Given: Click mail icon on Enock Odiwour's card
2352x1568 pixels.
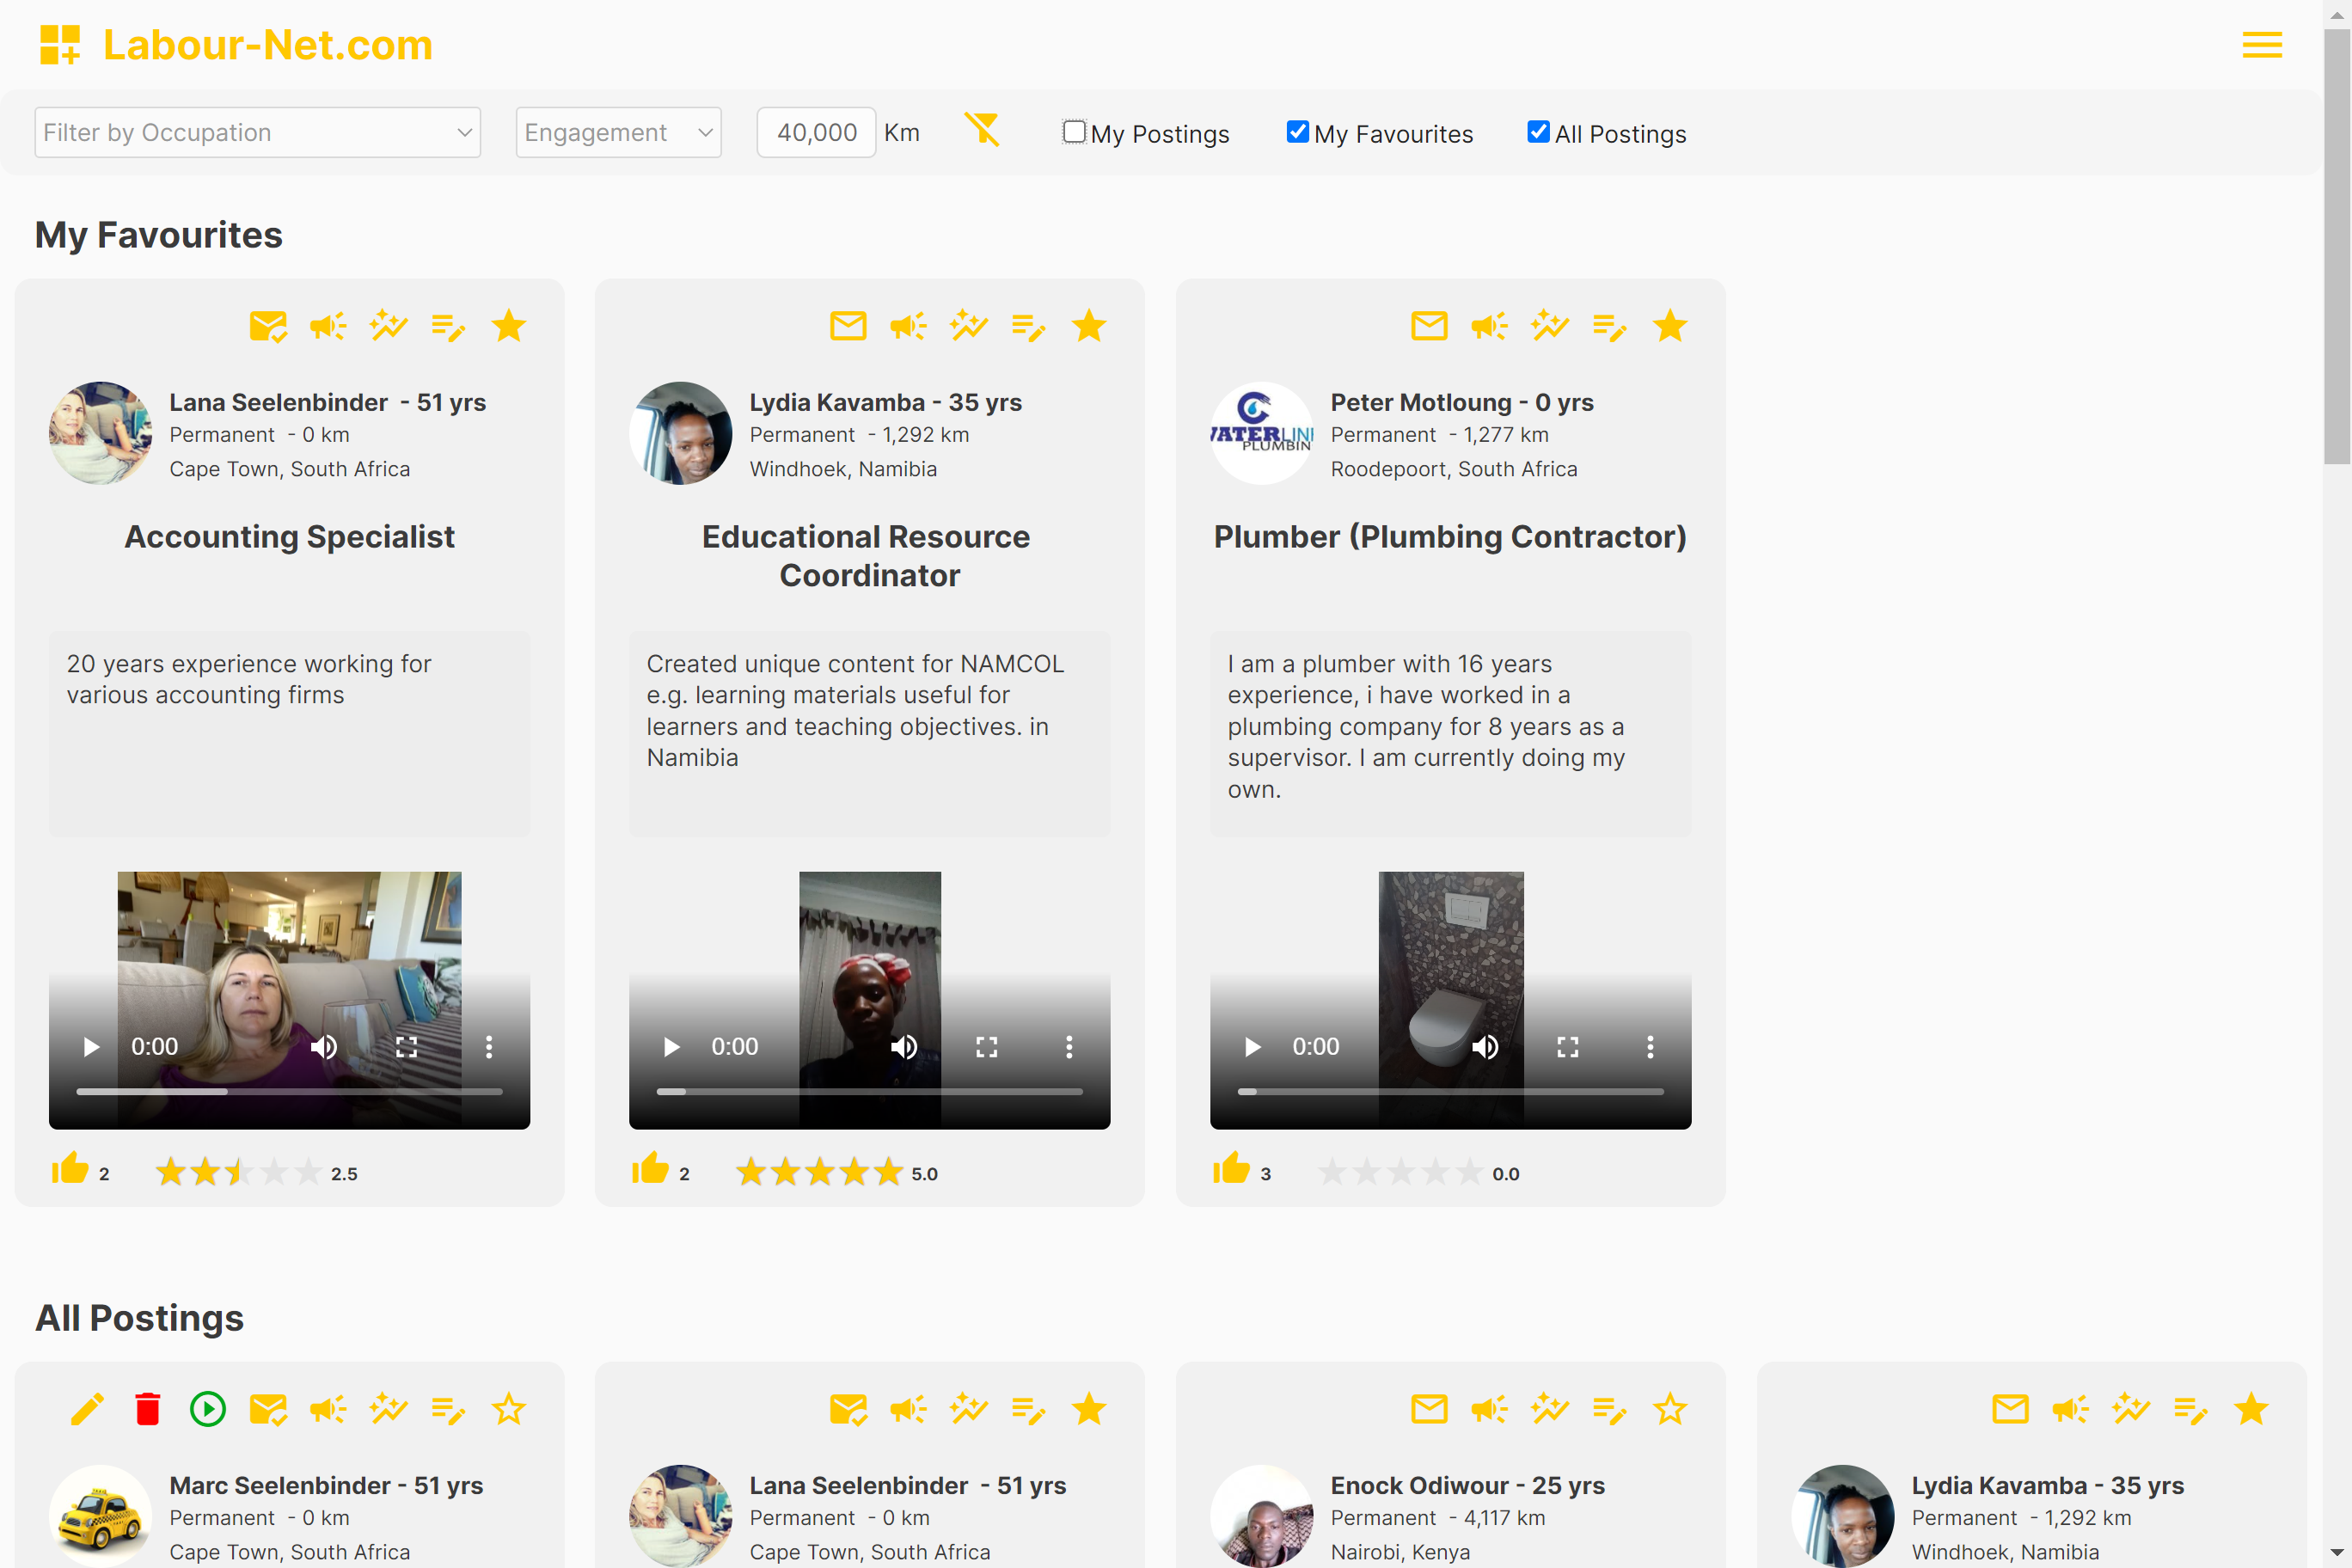Looking at the screenshot, I should pyautogui.click(x=1429, y=1409).
